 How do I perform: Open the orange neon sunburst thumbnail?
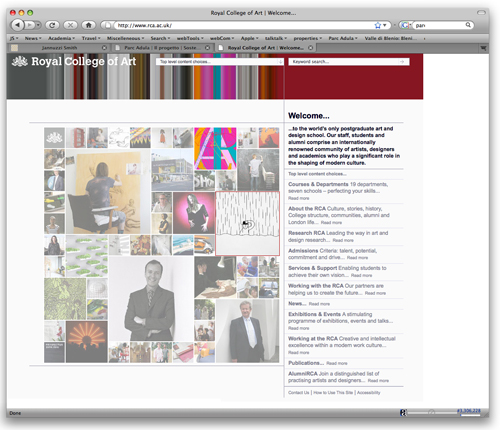[x=87, y=342]
